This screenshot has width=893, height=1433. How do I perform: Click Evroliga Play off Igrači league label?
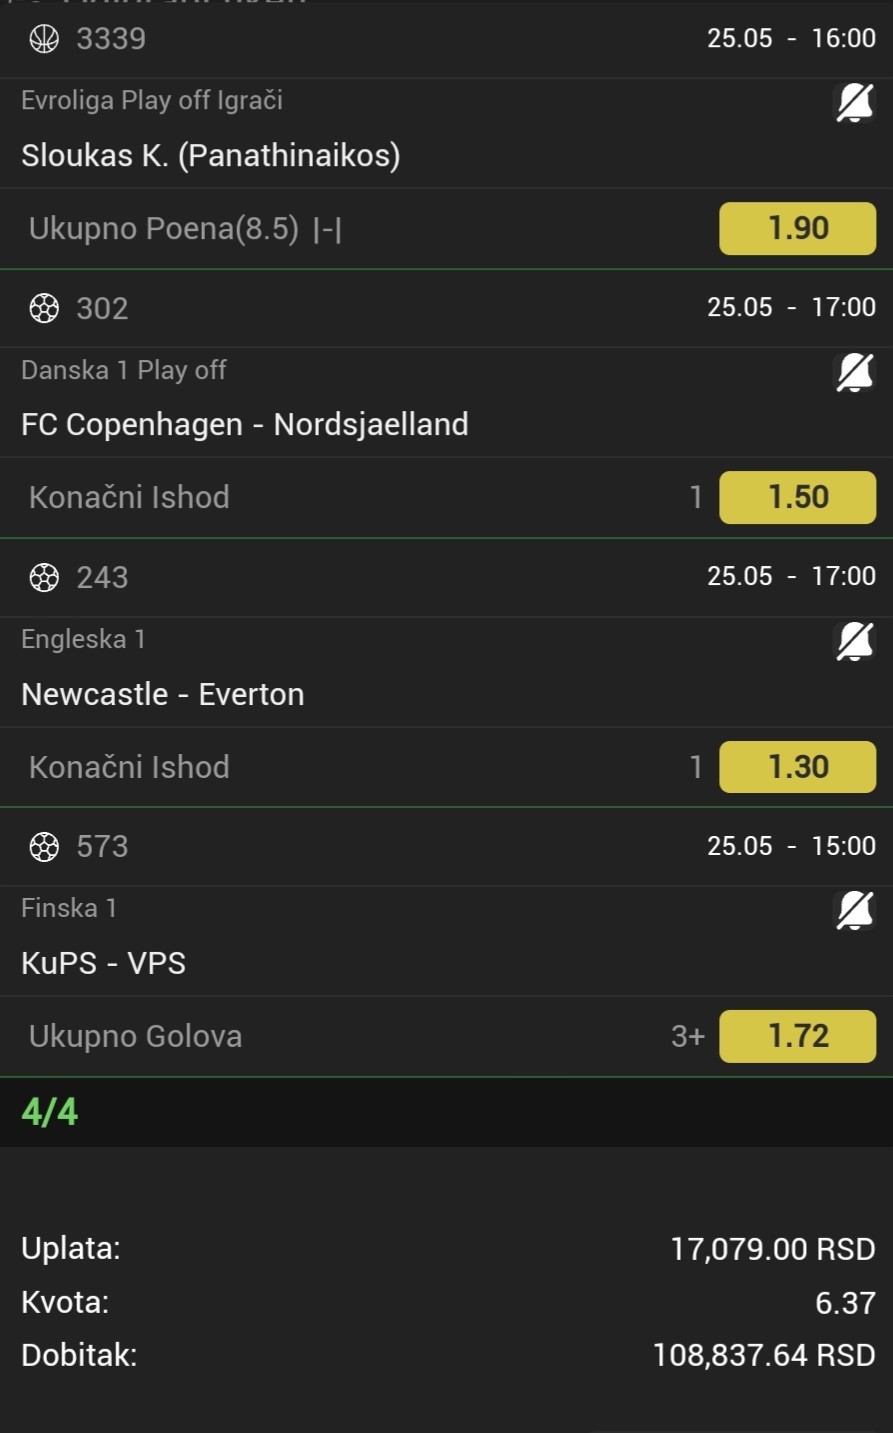click(x=152, y=100)
